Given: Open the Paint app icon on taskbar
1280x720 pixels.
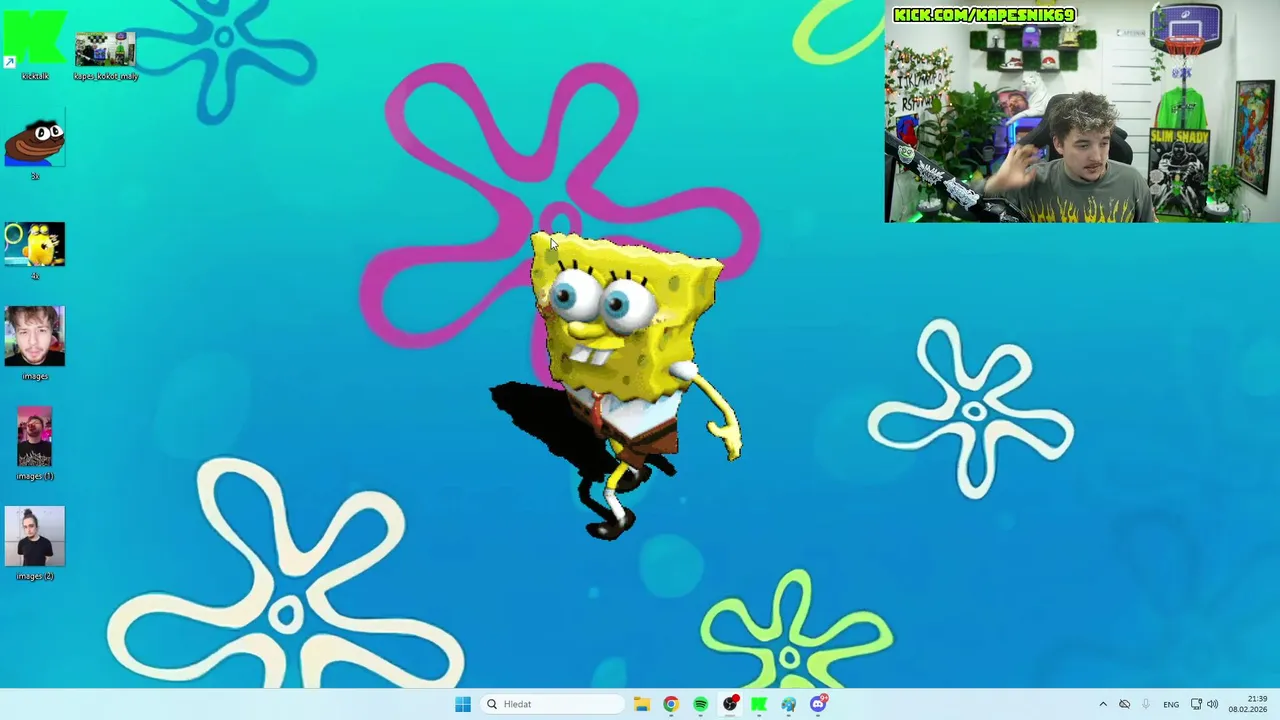Looking at the screenshot, I should [789, 704].
